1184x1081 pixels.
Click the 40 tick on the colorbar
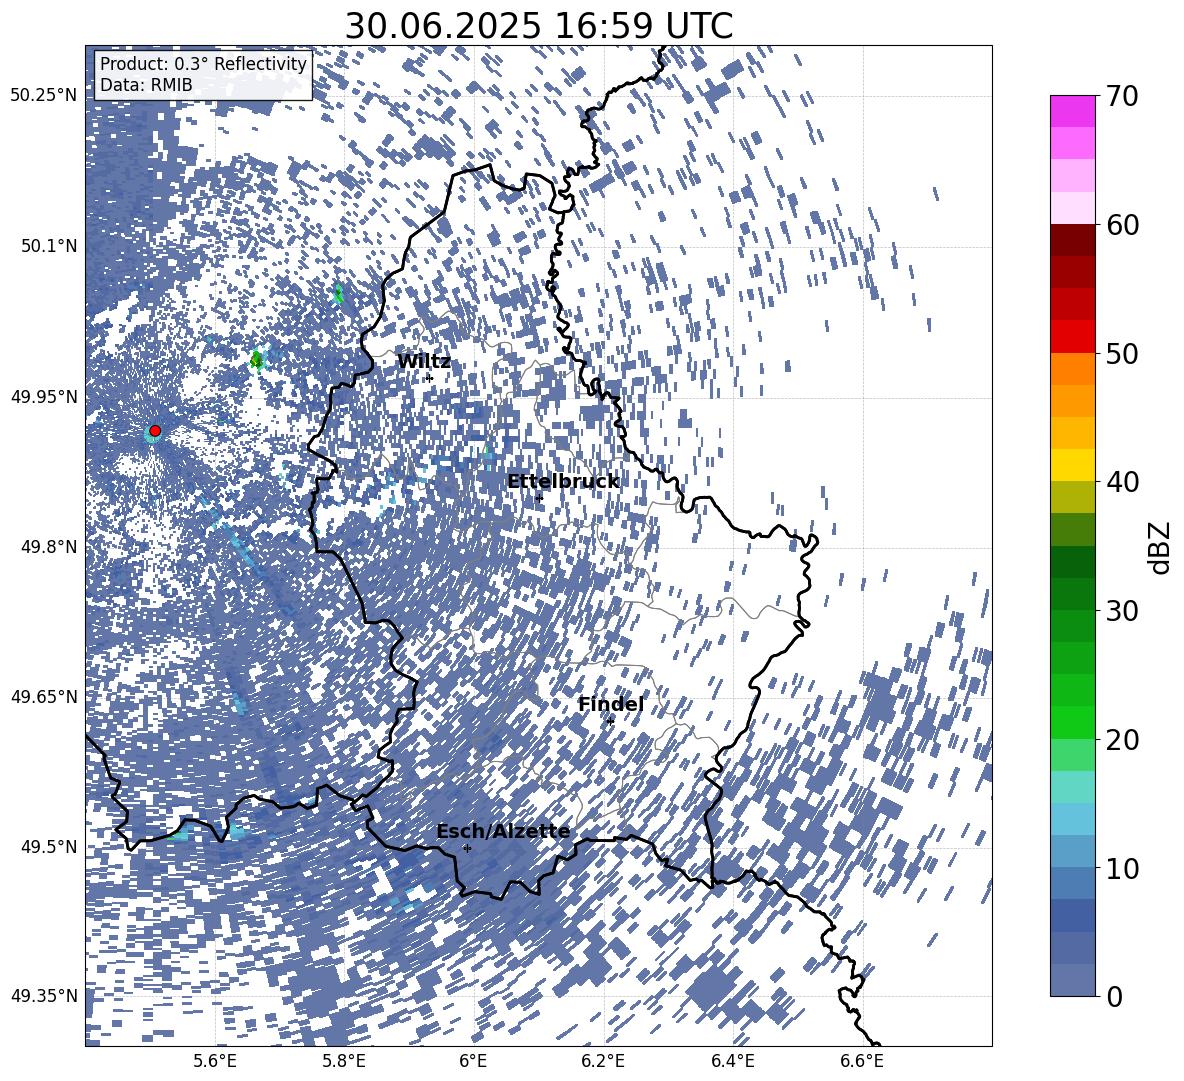(x=1122, y=482)
